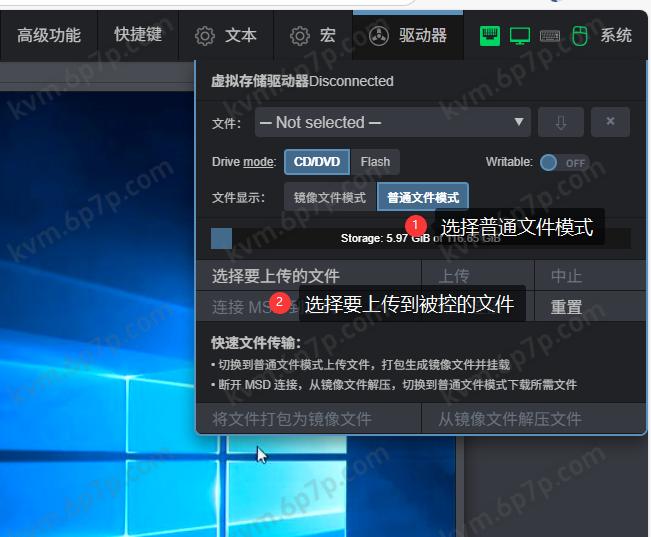Switch to 镜像文件模式 file display

click(329, 198)
